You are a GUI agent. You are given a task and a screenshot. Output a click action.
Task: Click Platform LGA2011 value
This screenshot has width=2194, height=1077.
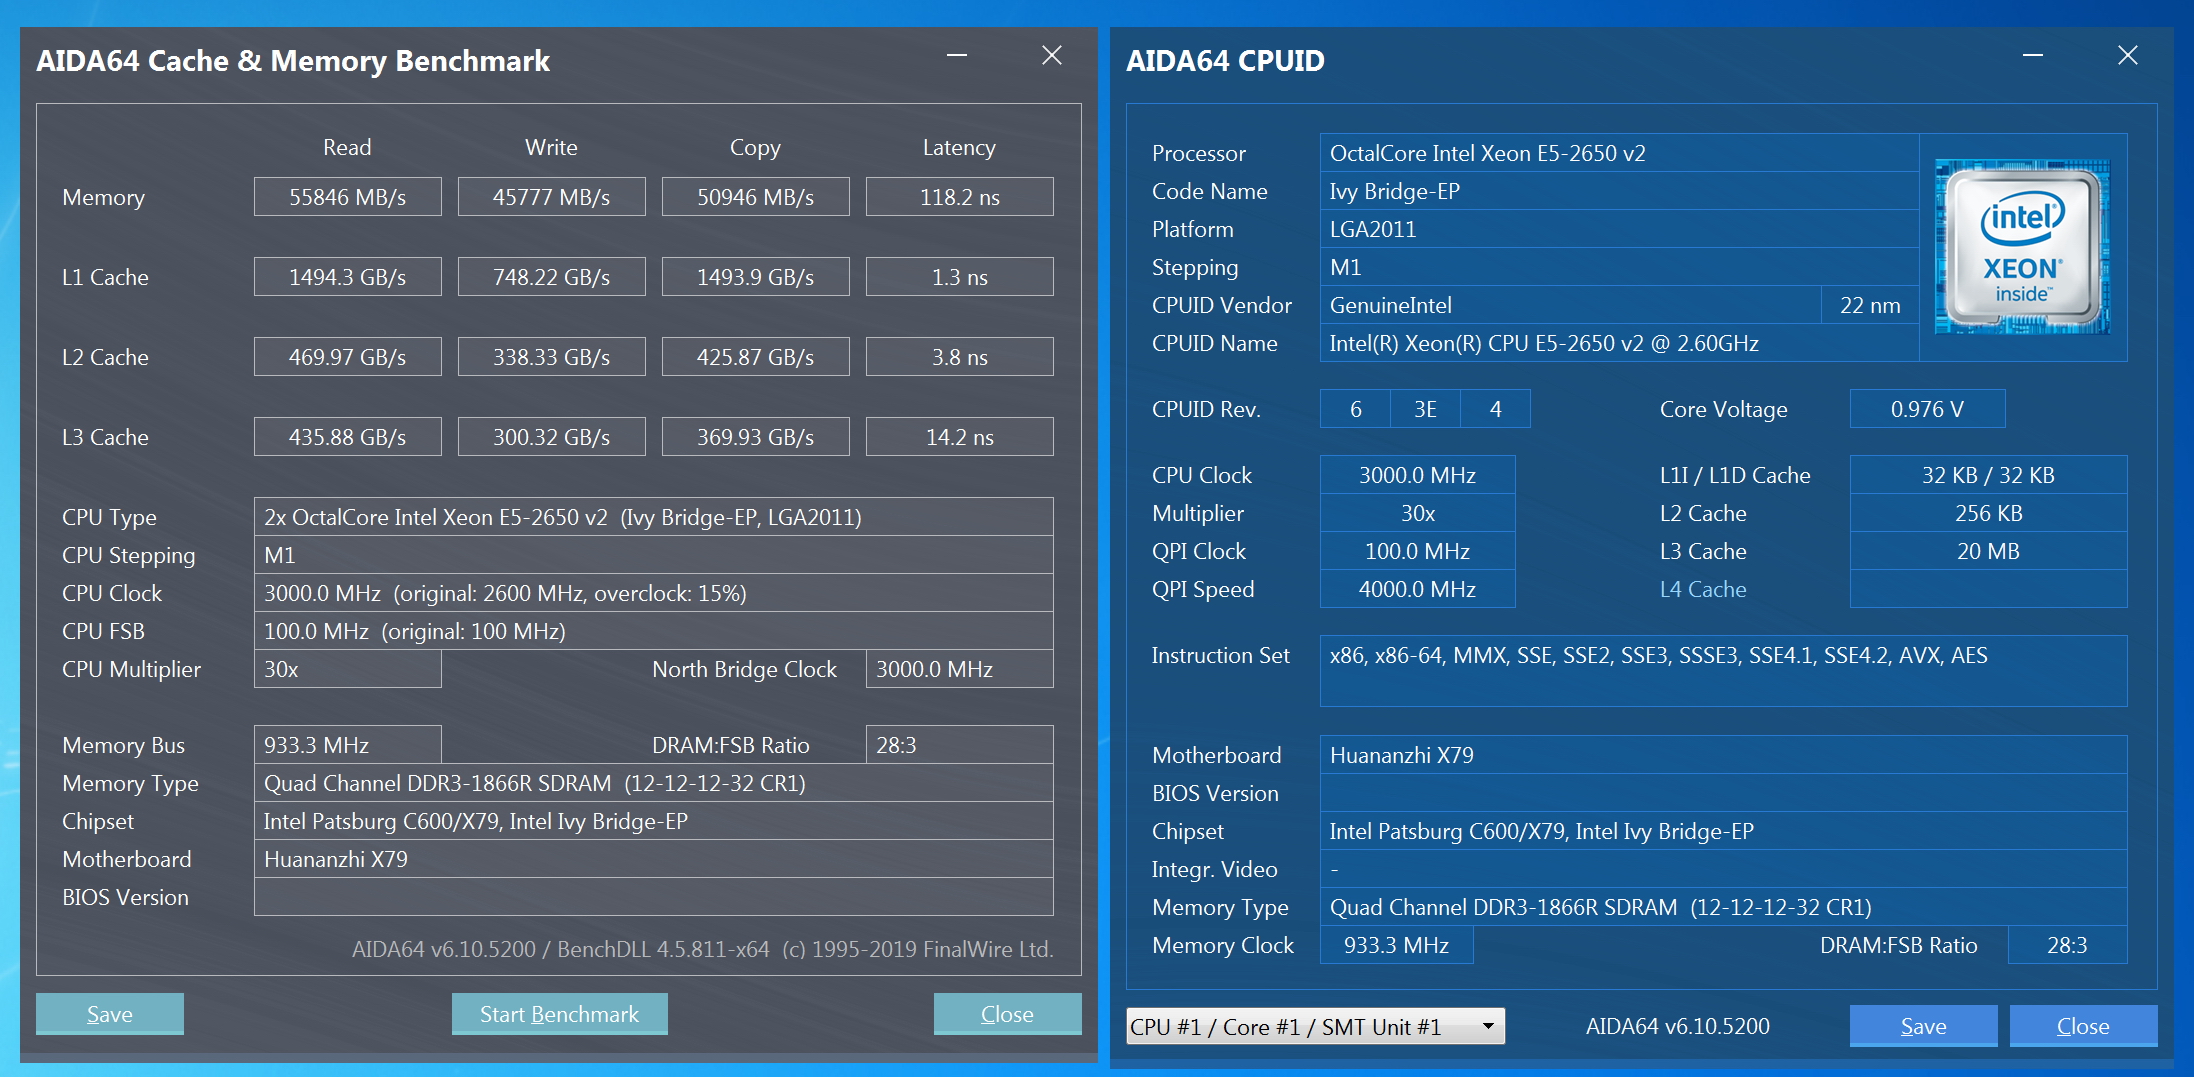click(1619, 229)
